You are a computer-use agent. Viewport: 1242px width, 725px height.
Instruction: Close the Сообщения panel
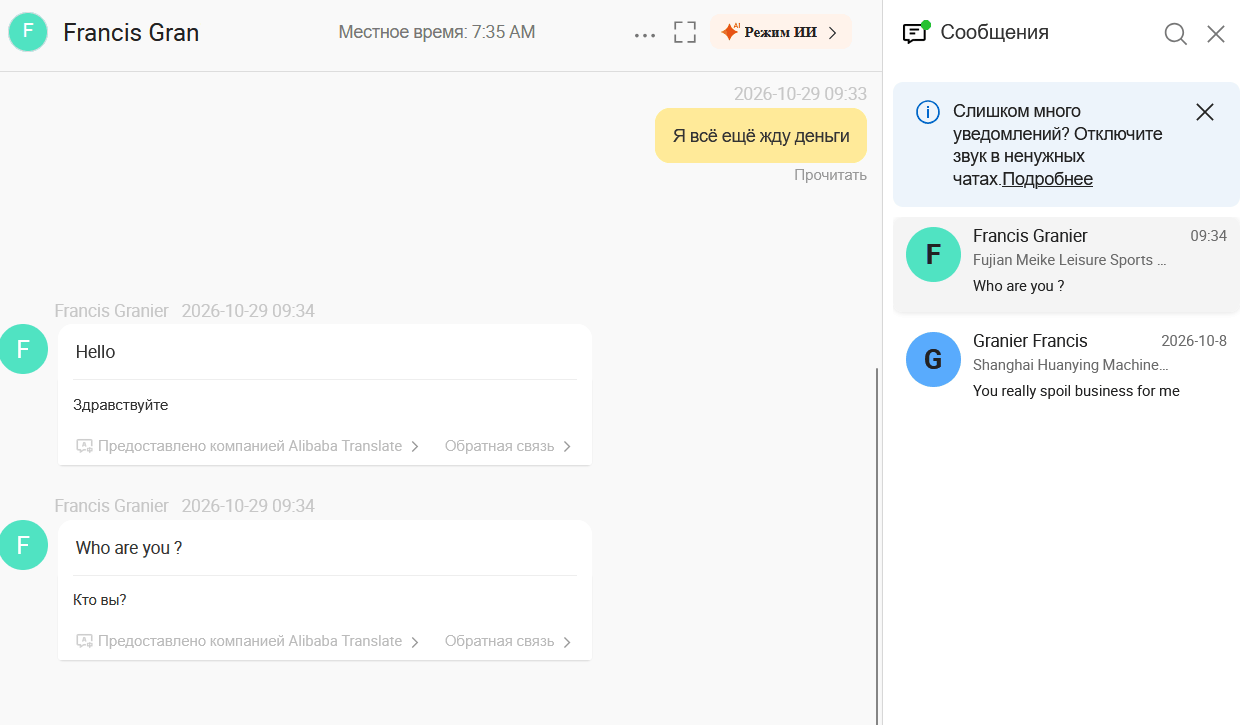[1216, 34]
